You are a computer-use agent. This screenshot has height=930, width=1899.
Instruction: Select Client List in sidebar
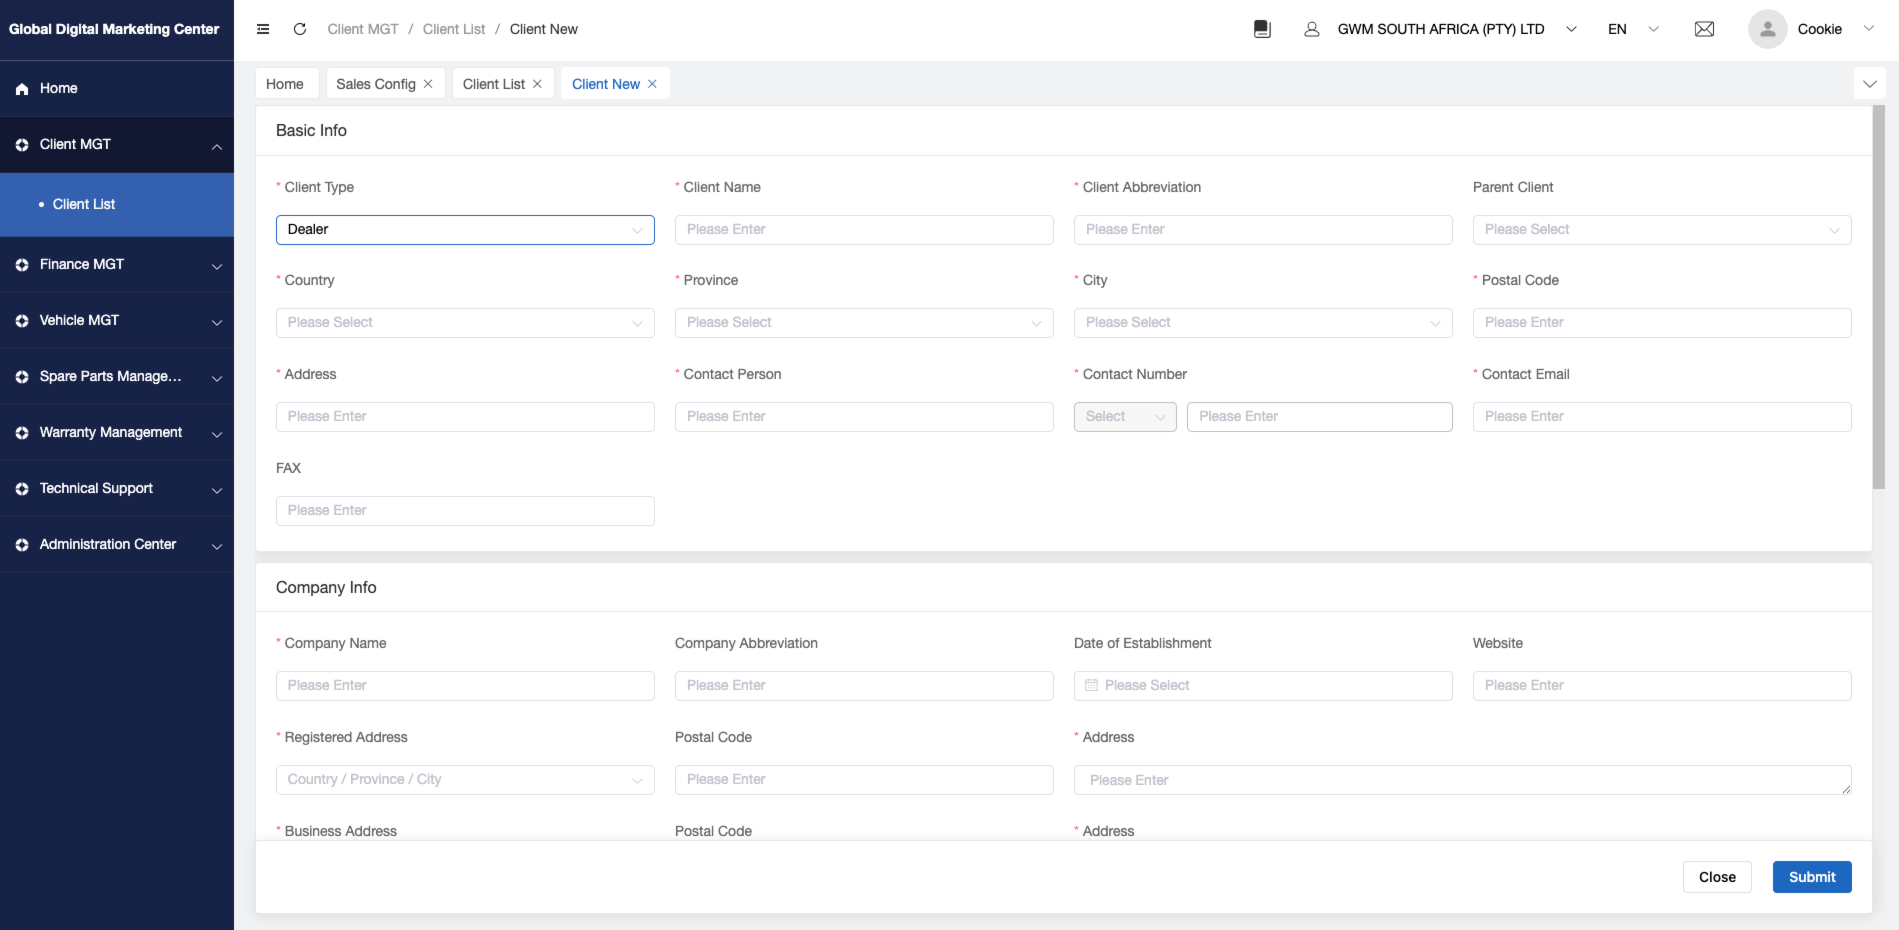click(x=84, y=204)
